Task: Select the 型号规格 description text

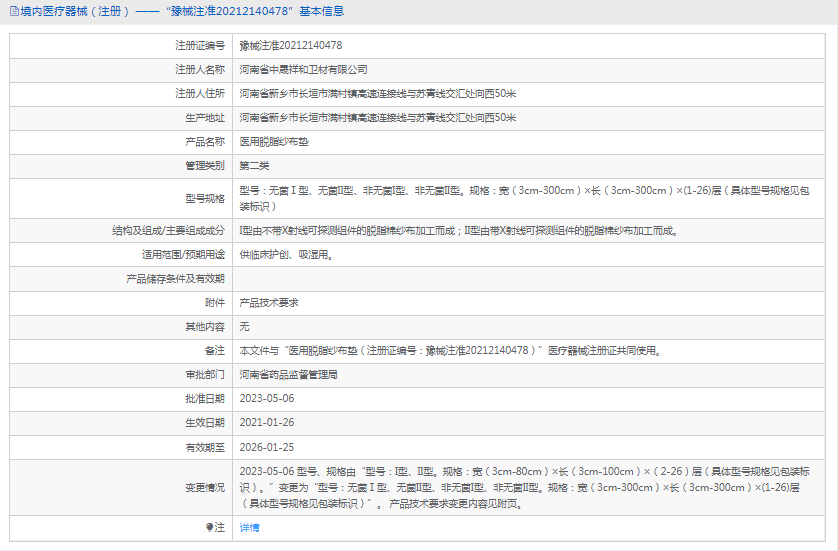Action: pos(524,198)
